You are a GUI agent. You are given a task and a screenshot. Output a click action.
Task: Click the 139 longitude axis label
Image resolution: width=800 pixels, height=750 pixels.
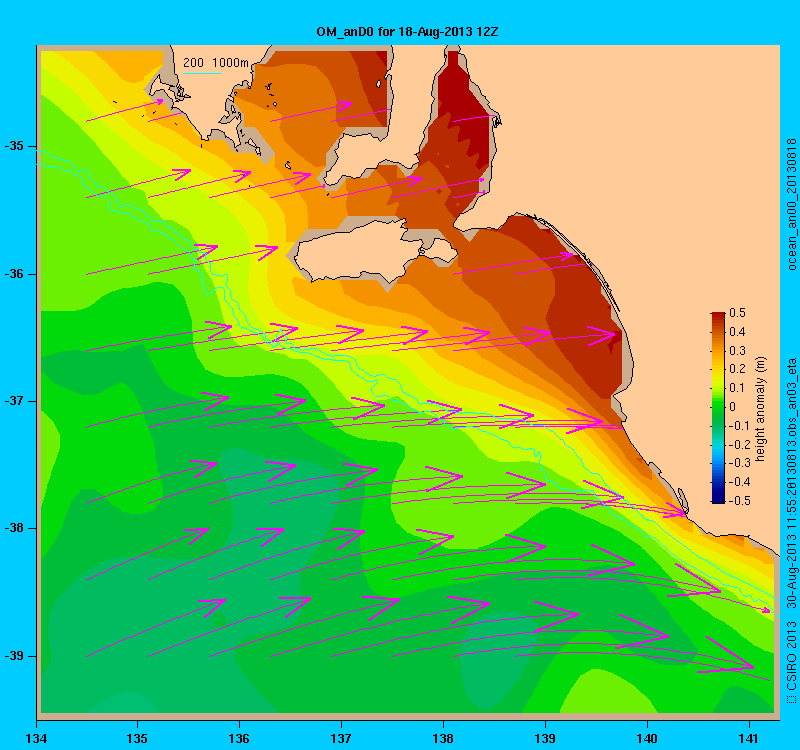coord(545,739)
